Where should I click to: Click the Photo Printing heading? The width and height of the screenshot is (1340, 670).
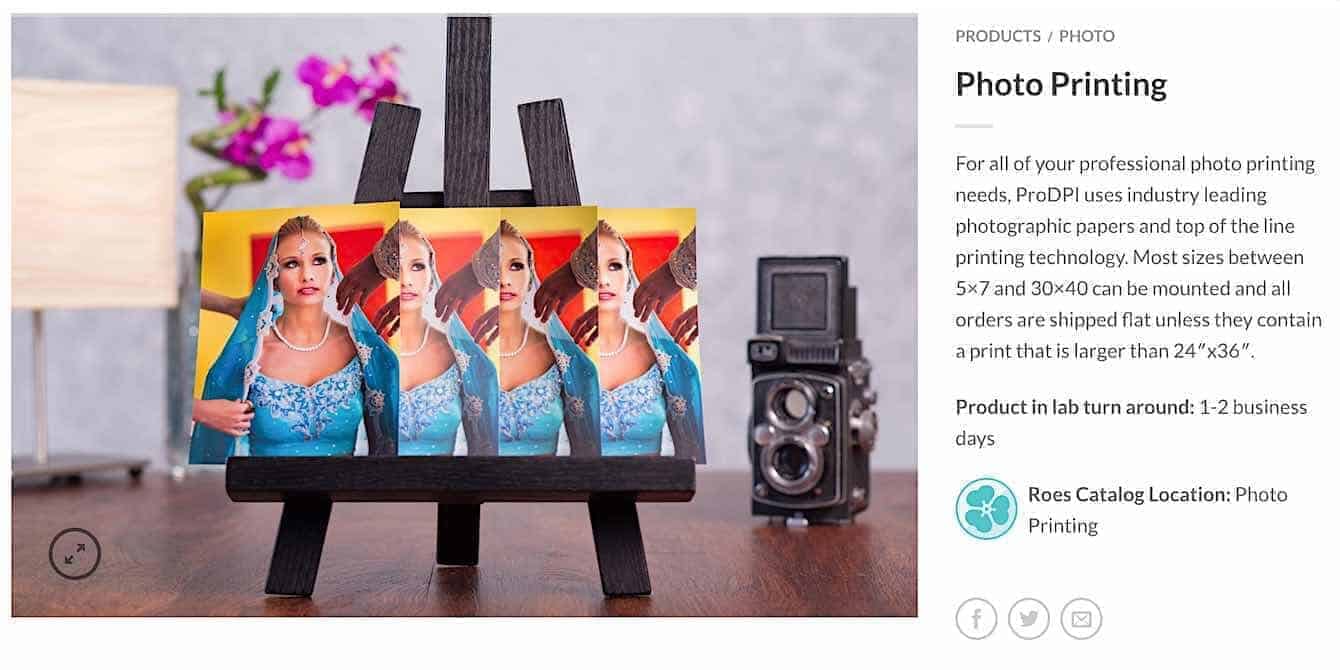(x=1061, y=84)
